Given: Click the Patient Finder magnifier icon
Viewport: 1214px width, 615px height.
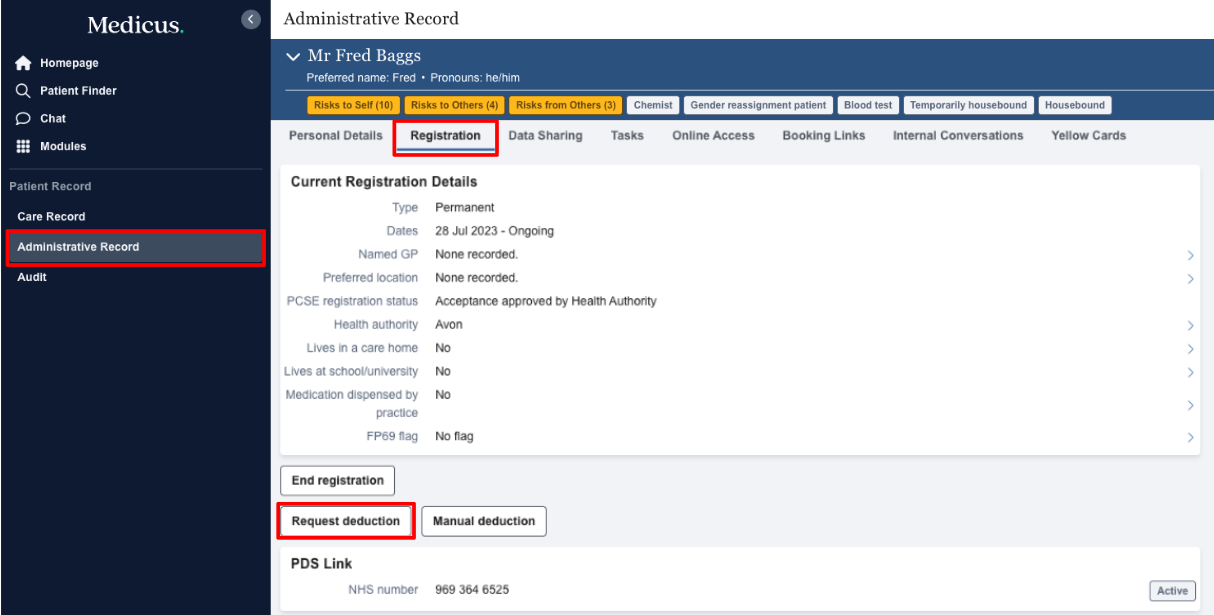Looking at the screenshot, I should coord(24,91).
